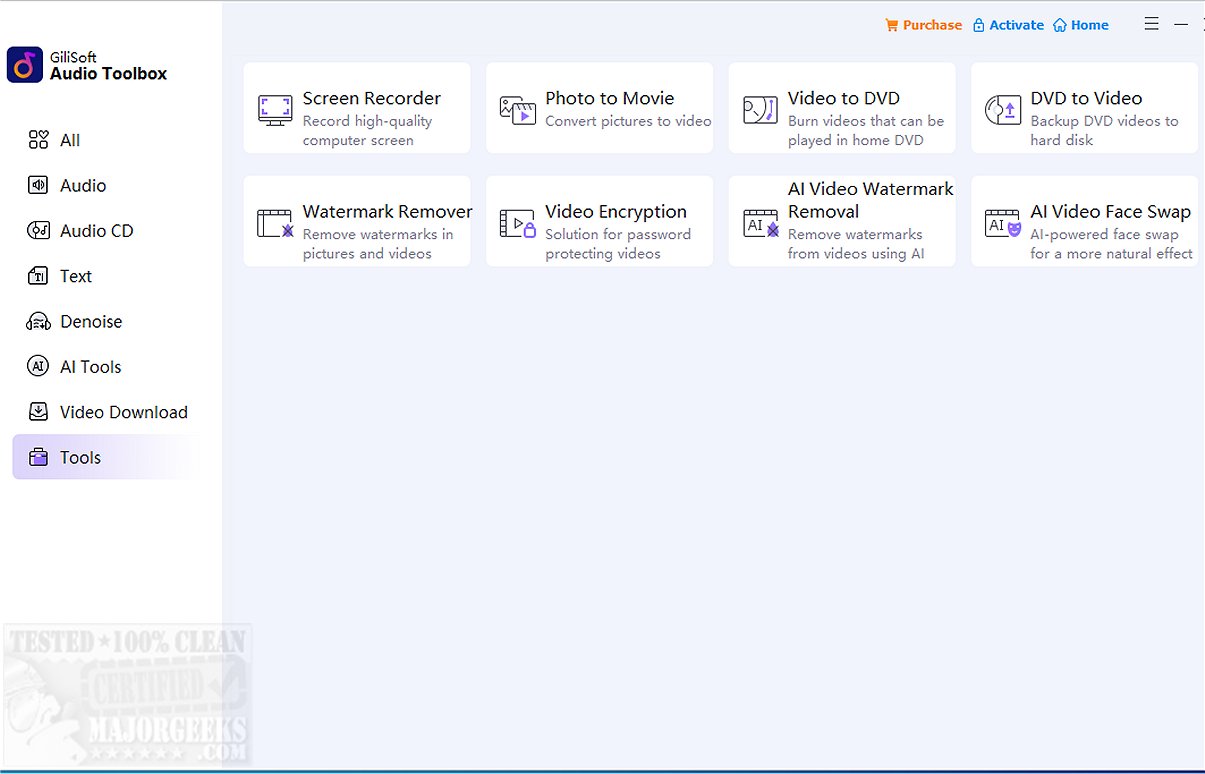Click the Purchase link text
The height and width of the screenshot is (774, 1205).
[932, 25]
